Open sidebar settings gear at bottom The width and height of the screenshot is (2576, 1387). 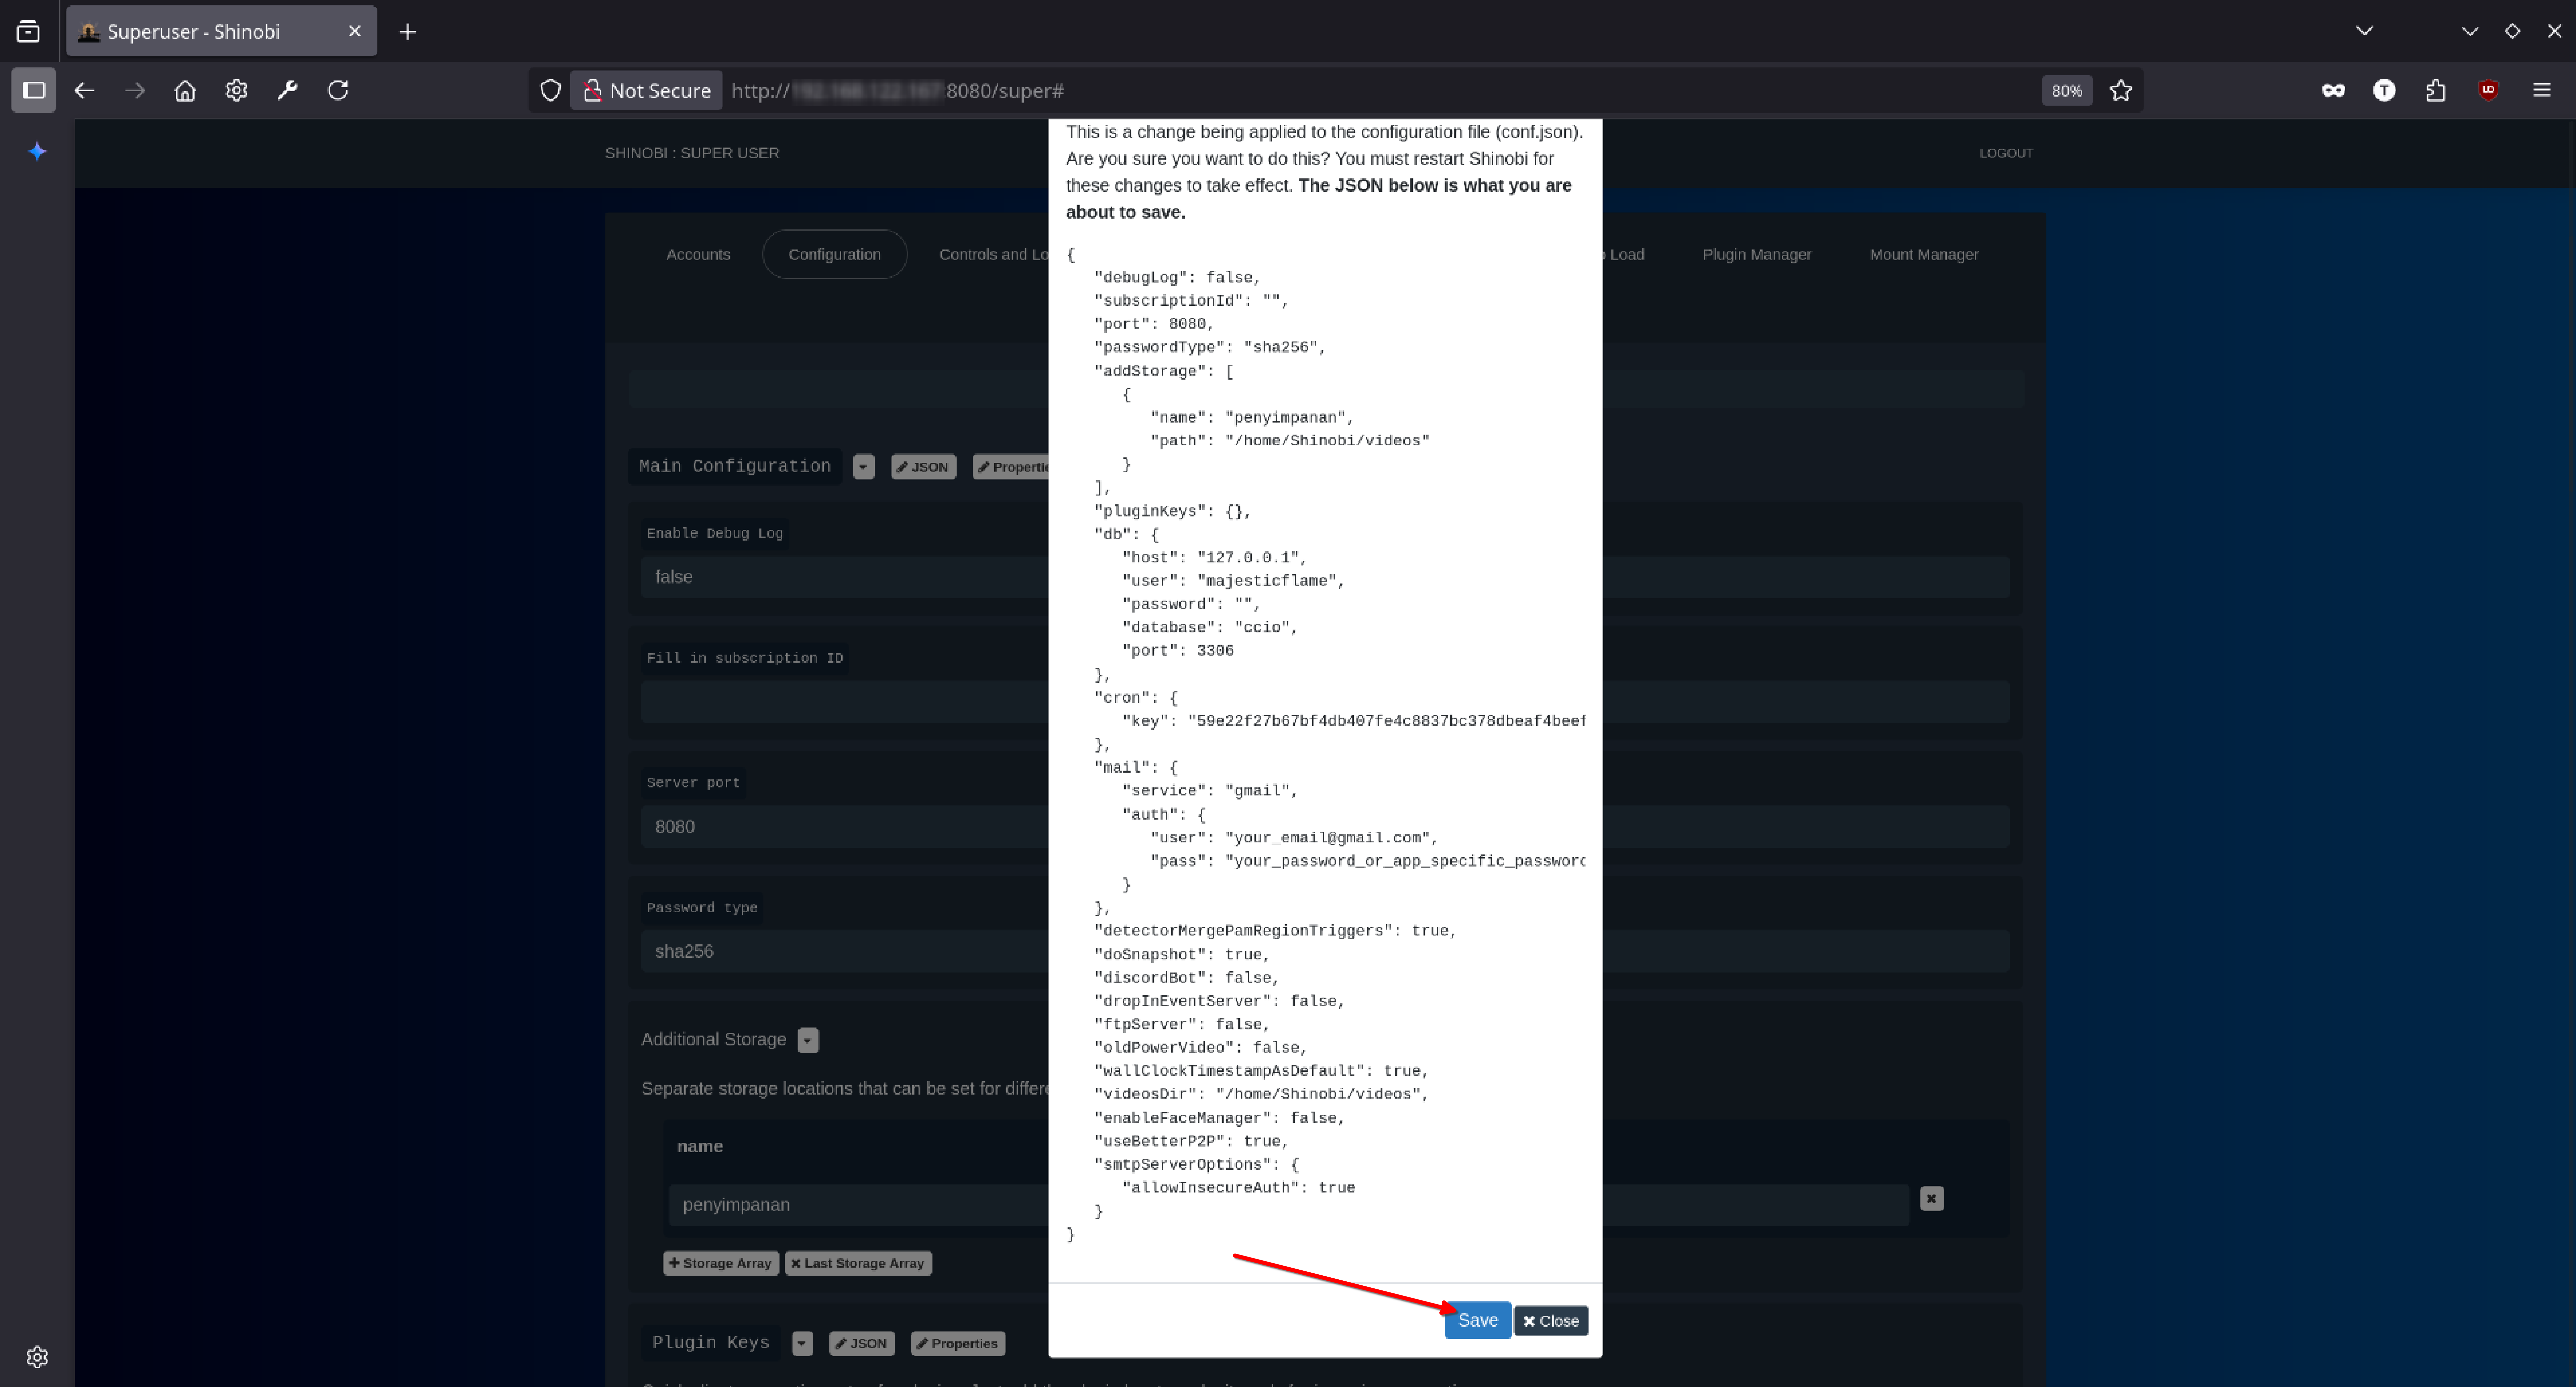(x=37, y=1357)
